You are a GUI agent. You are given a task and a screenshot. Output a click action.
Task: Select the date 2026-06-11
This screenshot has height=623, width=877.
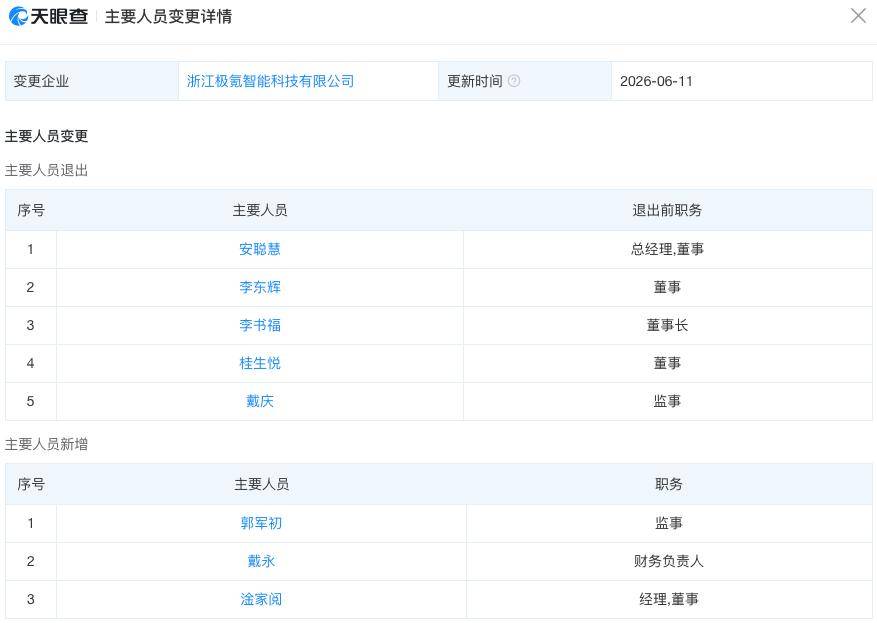coord(656,81)
